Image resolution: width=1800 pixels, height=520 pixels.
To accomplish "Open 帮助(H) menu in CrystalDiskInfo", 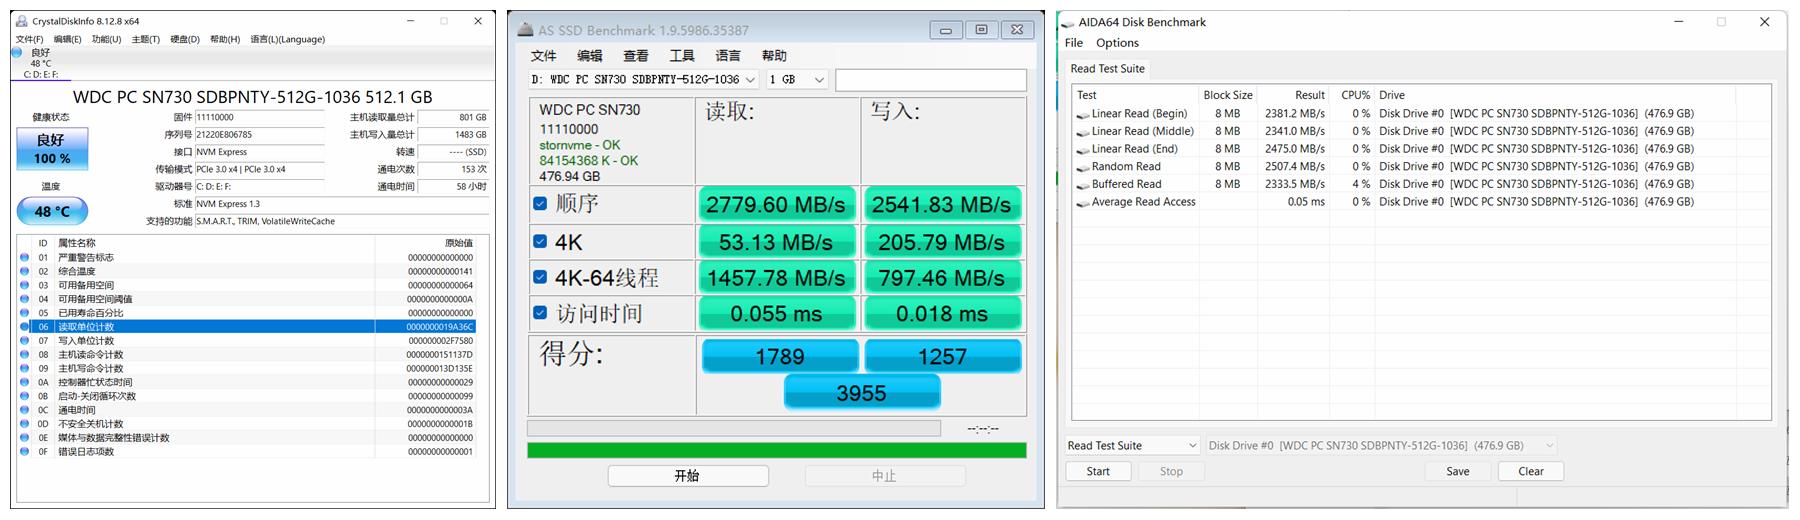I will tap(225, 39).
